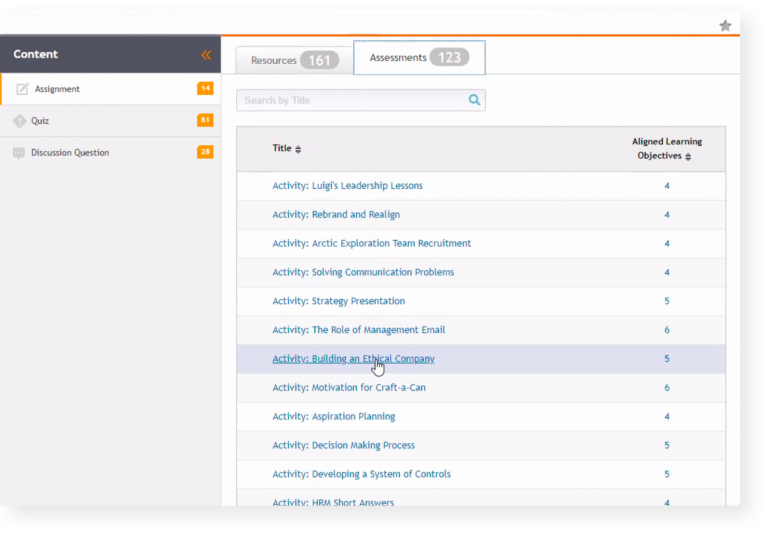Click the search magnifier icon
Viewport: 768px width, 533px height.
[x=474, y=100]
